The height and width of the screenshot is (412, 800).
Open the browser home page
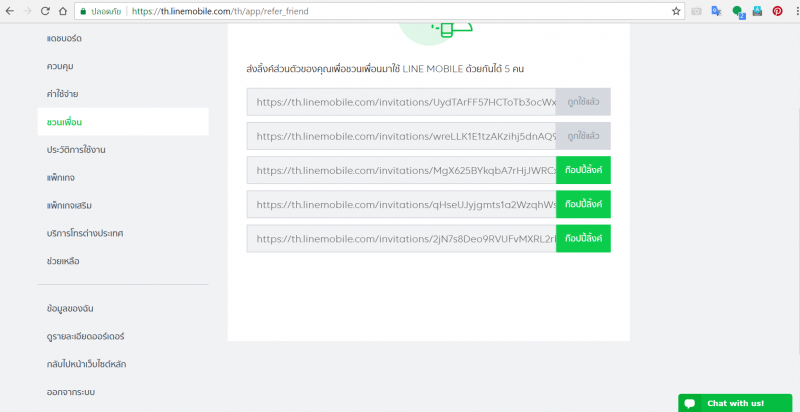click(x=63, y=11)
